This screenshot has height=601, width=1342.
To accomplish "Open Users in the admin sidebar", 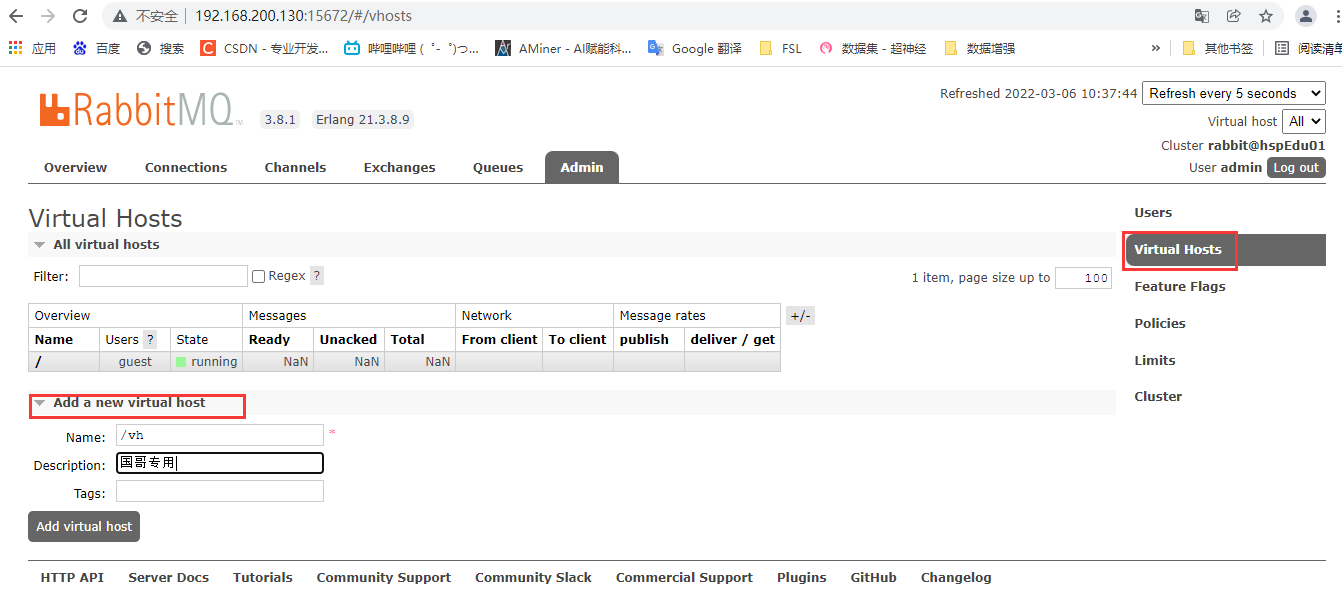I will coord(1153,212).
